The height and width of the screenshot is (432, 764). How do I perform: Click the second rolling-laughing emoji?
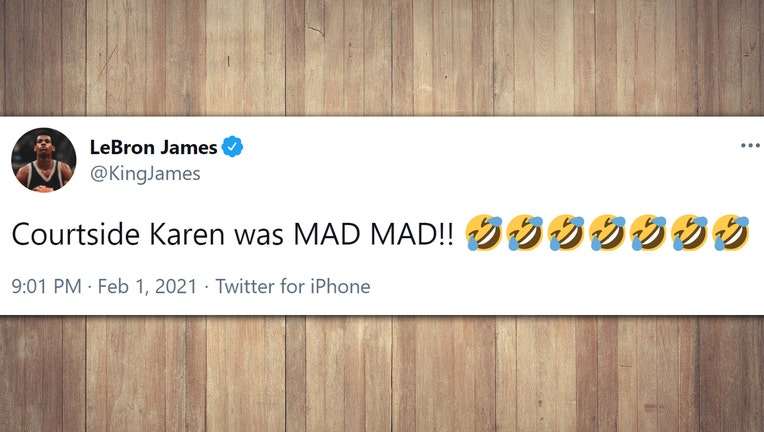pyautogui.click(x=525, y=233)
